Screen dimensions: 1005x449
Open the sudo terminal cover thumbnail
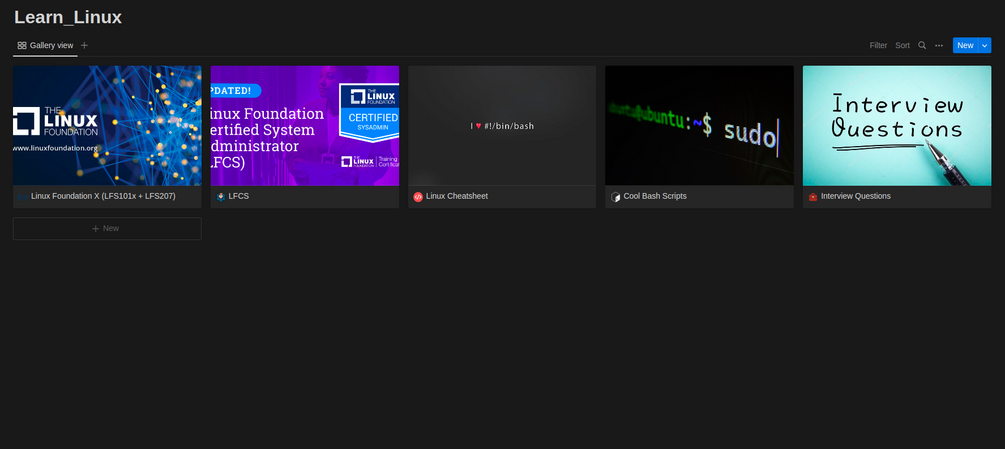point(699,126)
